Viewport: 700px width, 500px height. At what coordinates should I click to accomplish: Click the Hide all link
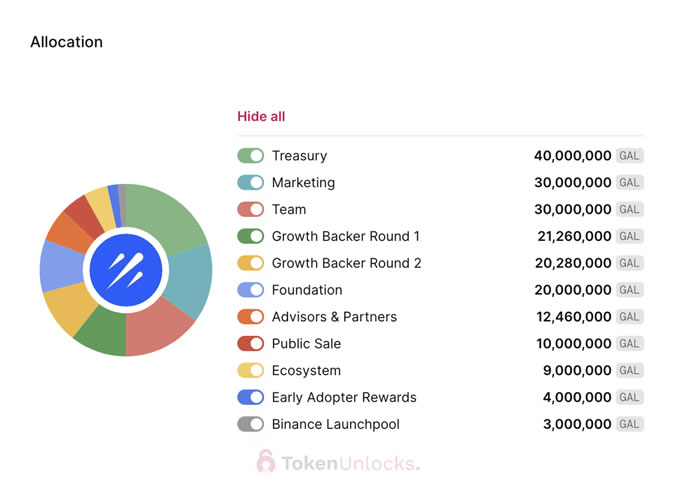pos(261,116)
